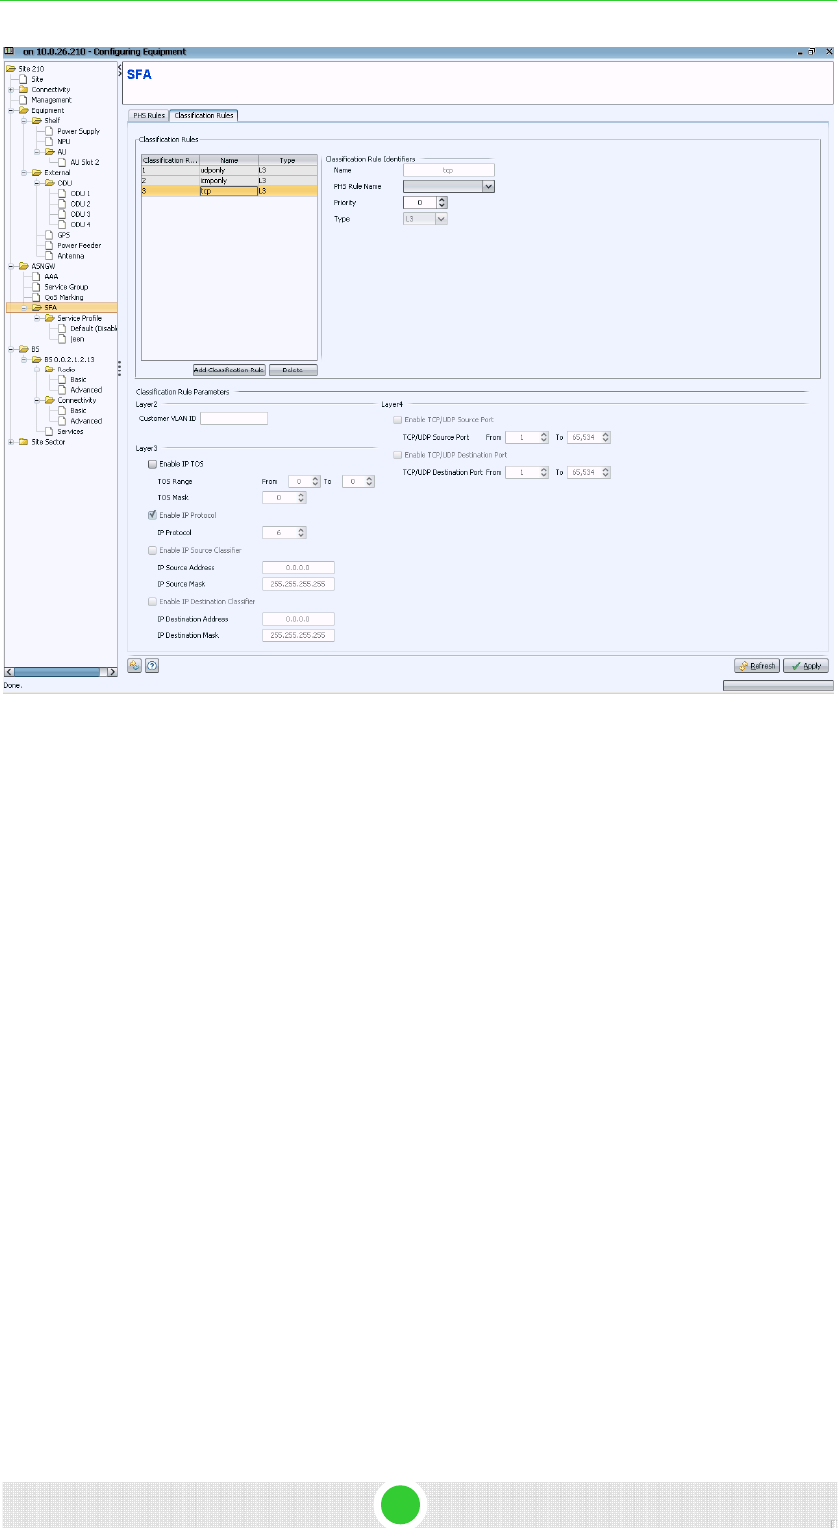Adjust the Priority spinner arrows
838x1532 pixels.
(x=442, y=202)
